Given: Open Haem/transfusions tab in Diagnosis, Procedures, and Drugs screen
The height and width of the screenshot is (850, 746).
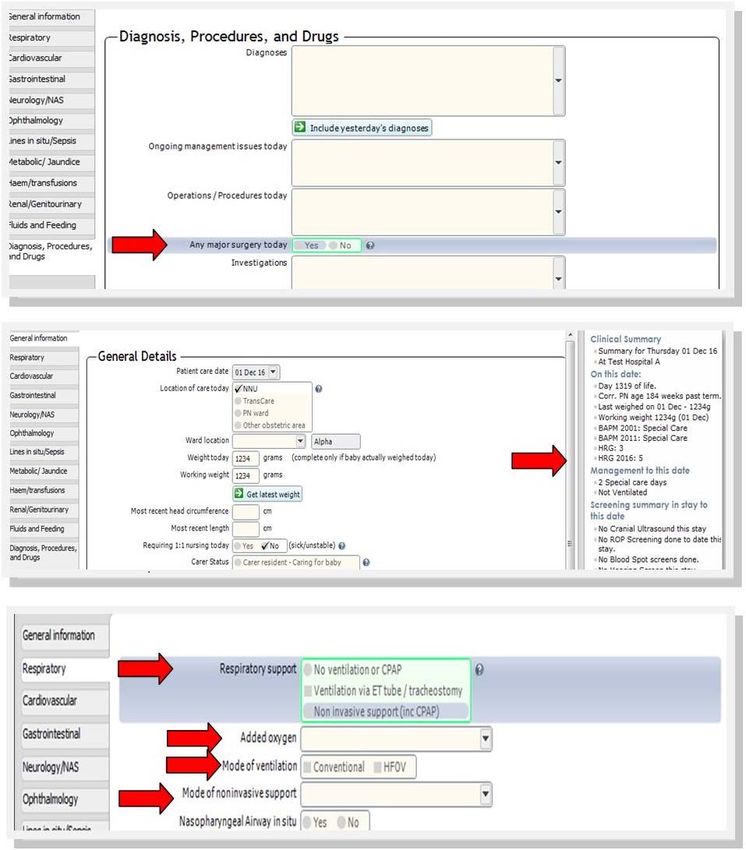Looking at the screenshot, I should pyautogui.click(x=52, y=183).
